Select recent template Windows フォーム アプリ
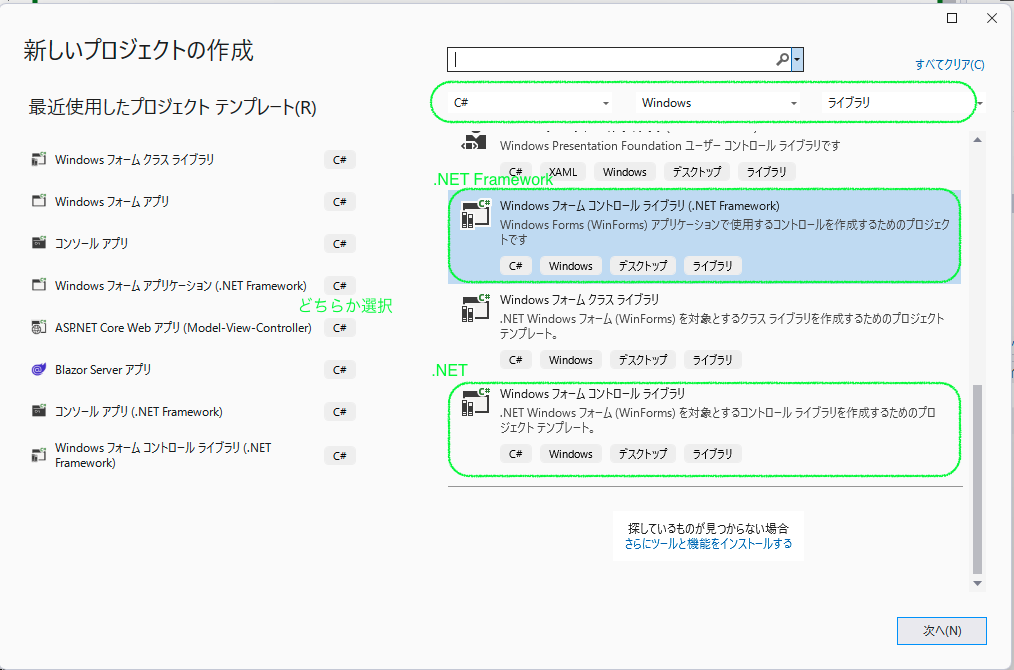Image resolution: width=1014 pixels, height=670 pixels. [x=193, y=201]
